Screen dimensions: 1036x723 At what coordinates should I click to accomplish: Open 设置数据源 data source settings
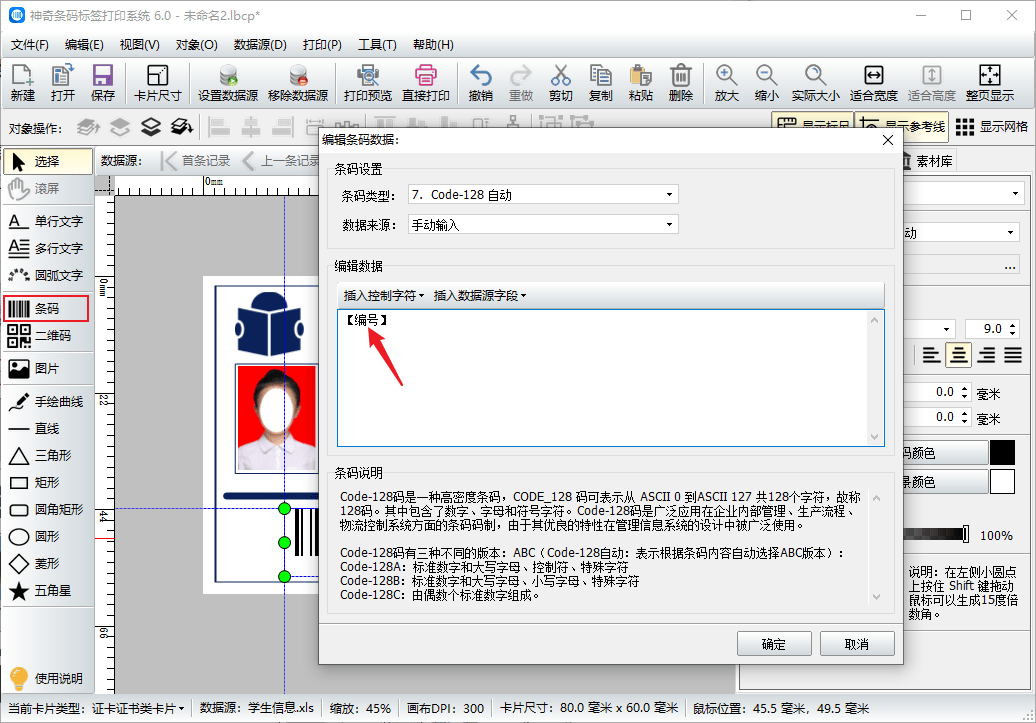[228, 82]
